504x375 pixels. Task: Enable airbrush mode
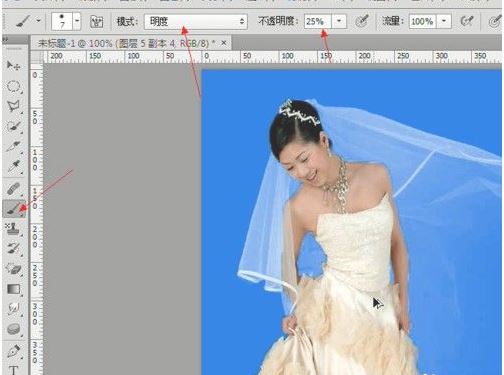click(467, 21)
